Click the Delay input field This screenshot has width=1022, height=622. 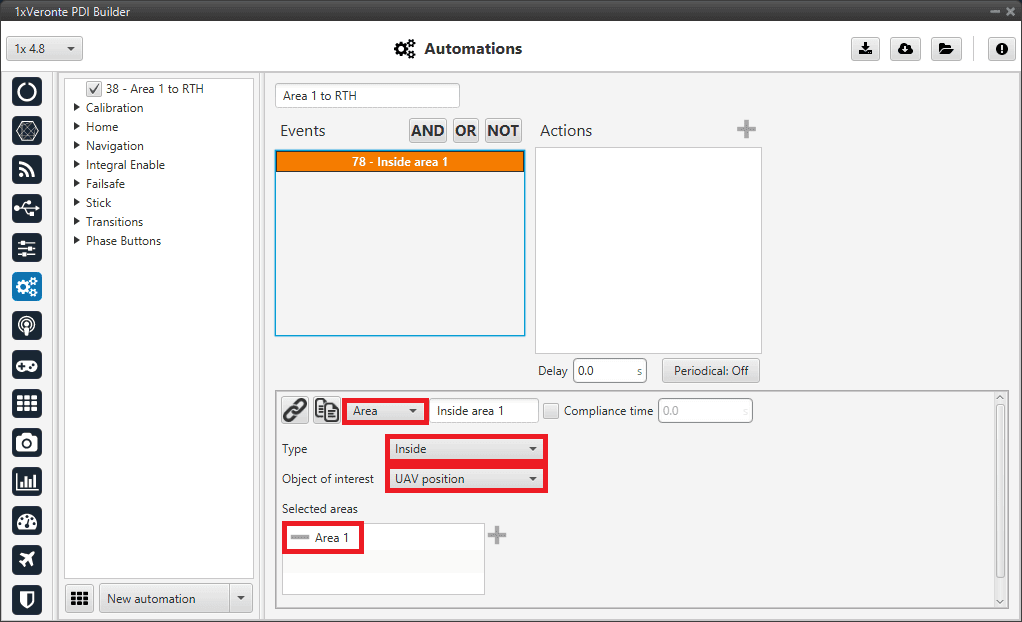pyautogui.click(x=608, y=371)
